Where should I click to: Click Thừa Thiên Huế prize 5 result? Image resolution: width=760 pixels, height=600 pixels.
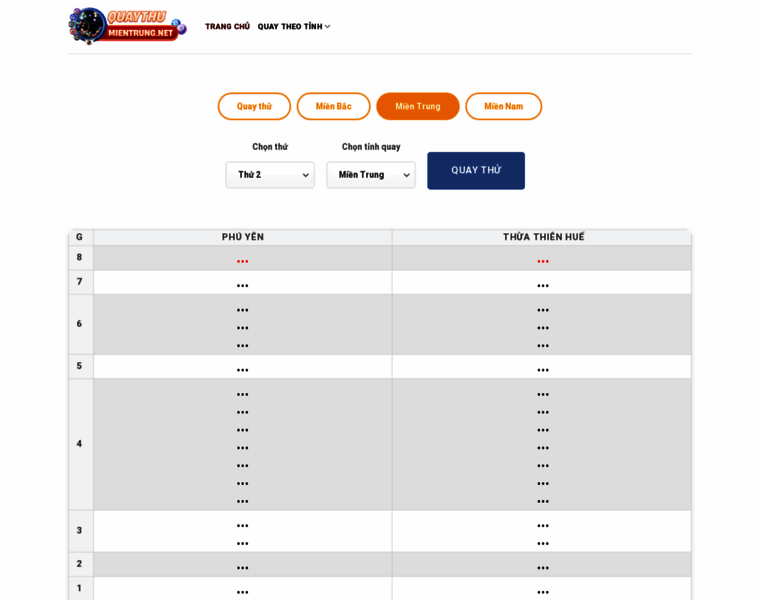click(543, 370)
